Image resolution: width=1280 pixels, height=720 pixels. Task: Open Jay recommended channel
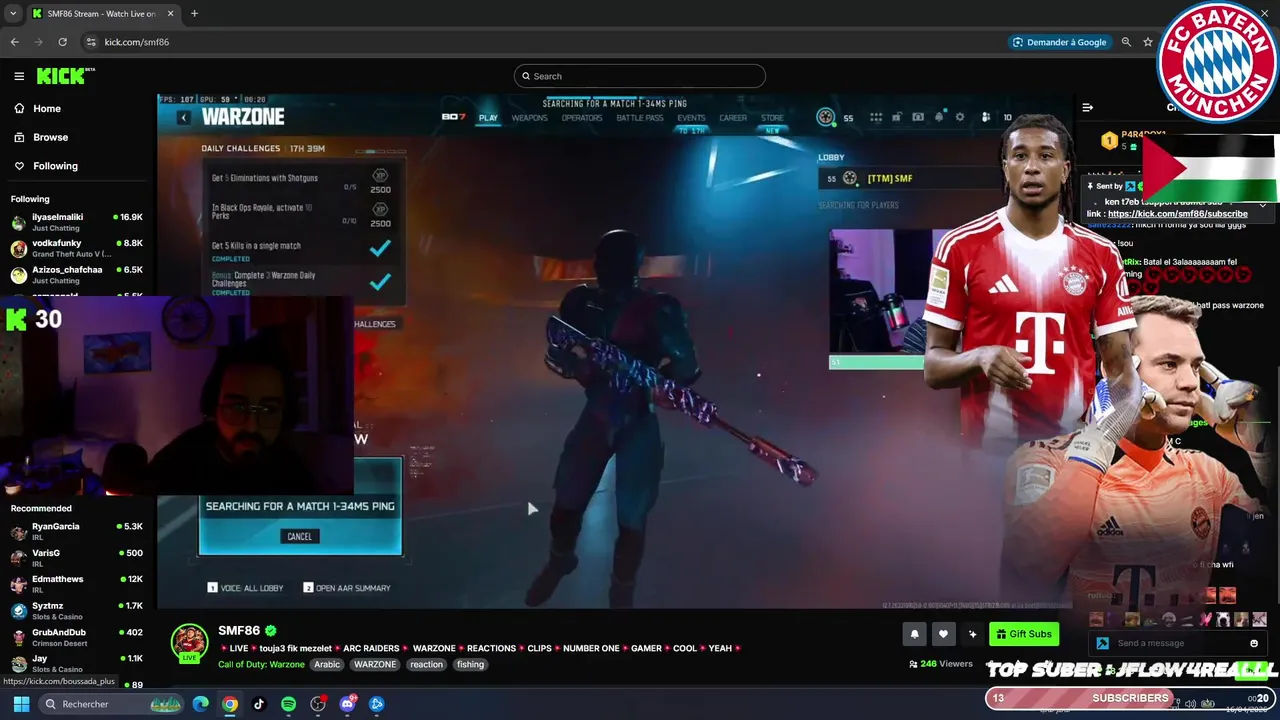pos(76,663)
